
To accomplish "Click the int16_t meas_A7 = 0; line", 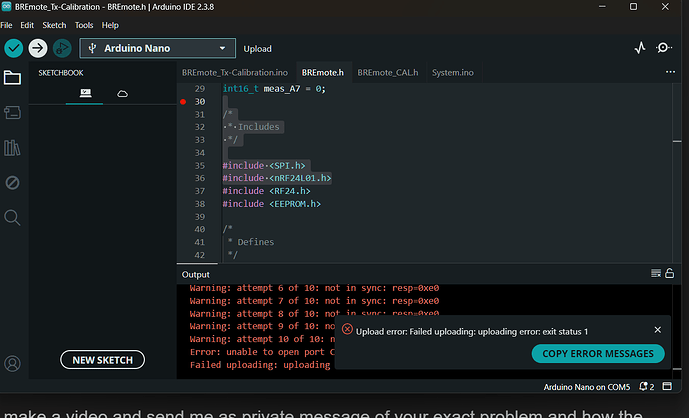I will [x=274, y=89].
